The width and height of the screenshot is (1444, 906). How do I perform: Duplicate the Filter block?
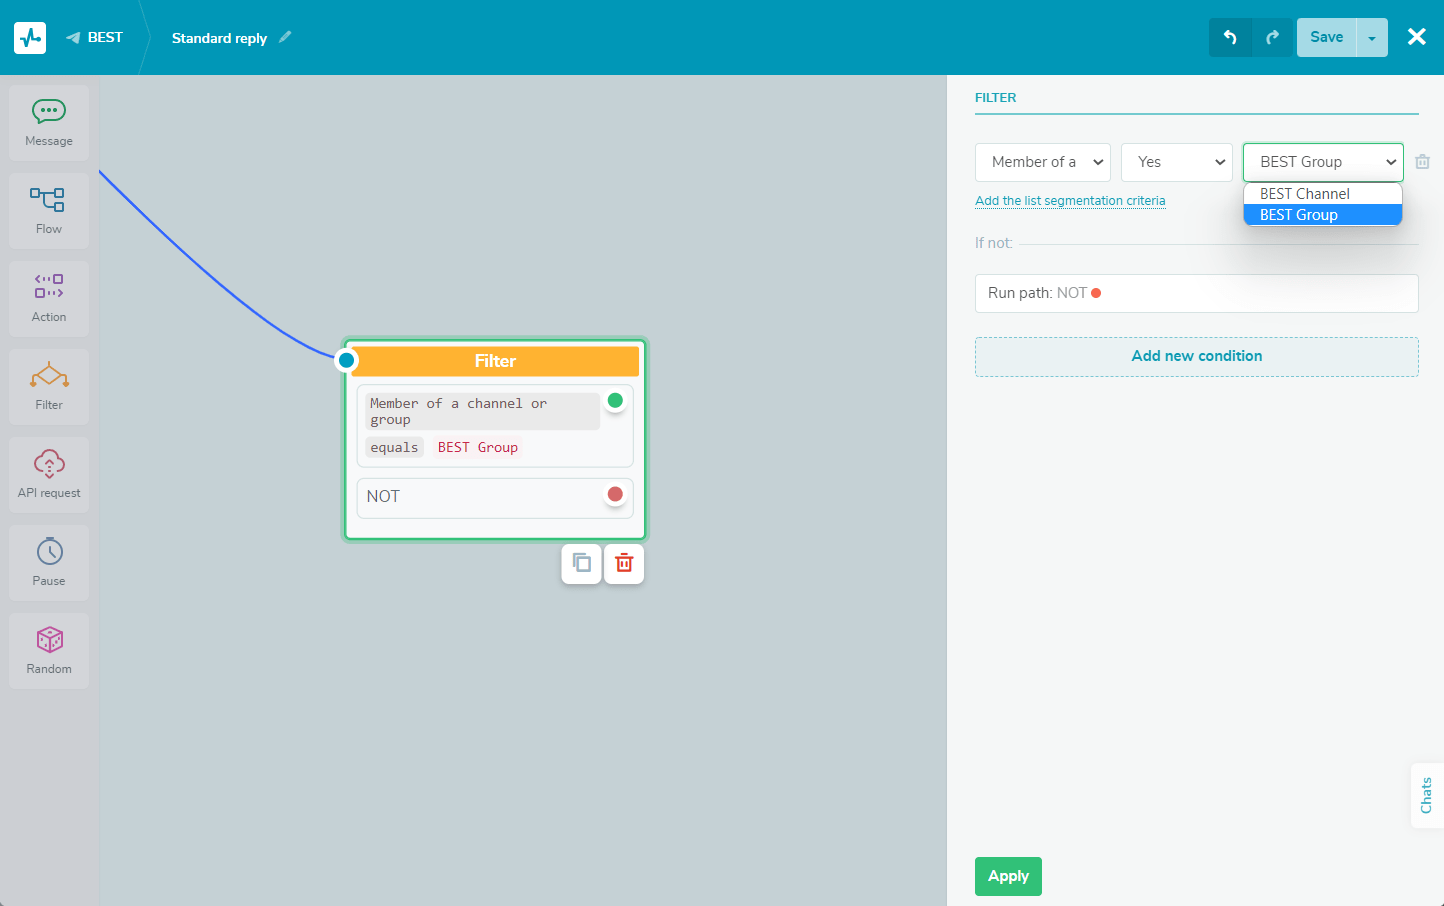(581, 564)
